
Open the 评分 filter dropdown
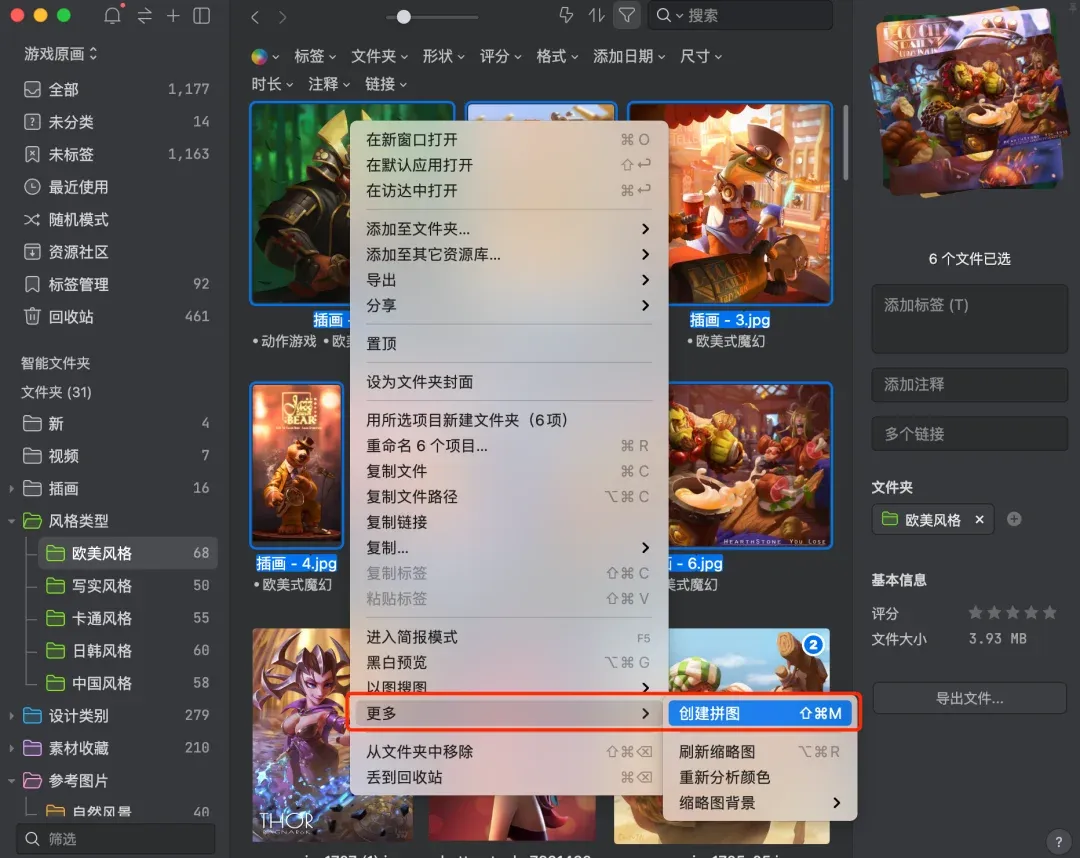500,56
